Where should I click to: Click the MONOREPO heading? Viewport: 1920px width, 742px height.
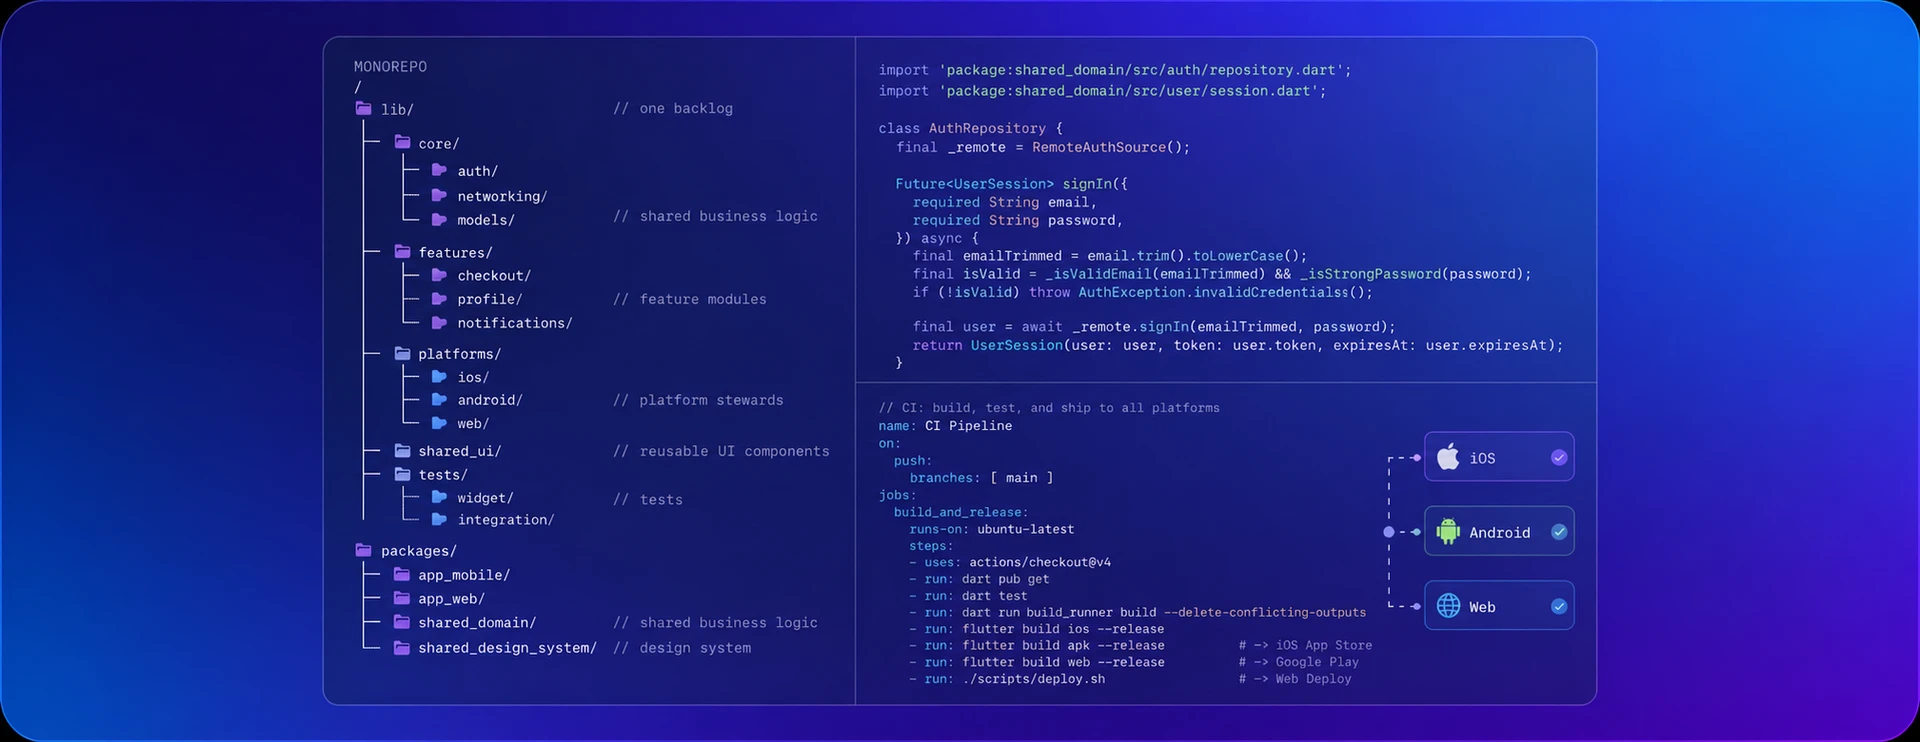click(x=390, y=67)
